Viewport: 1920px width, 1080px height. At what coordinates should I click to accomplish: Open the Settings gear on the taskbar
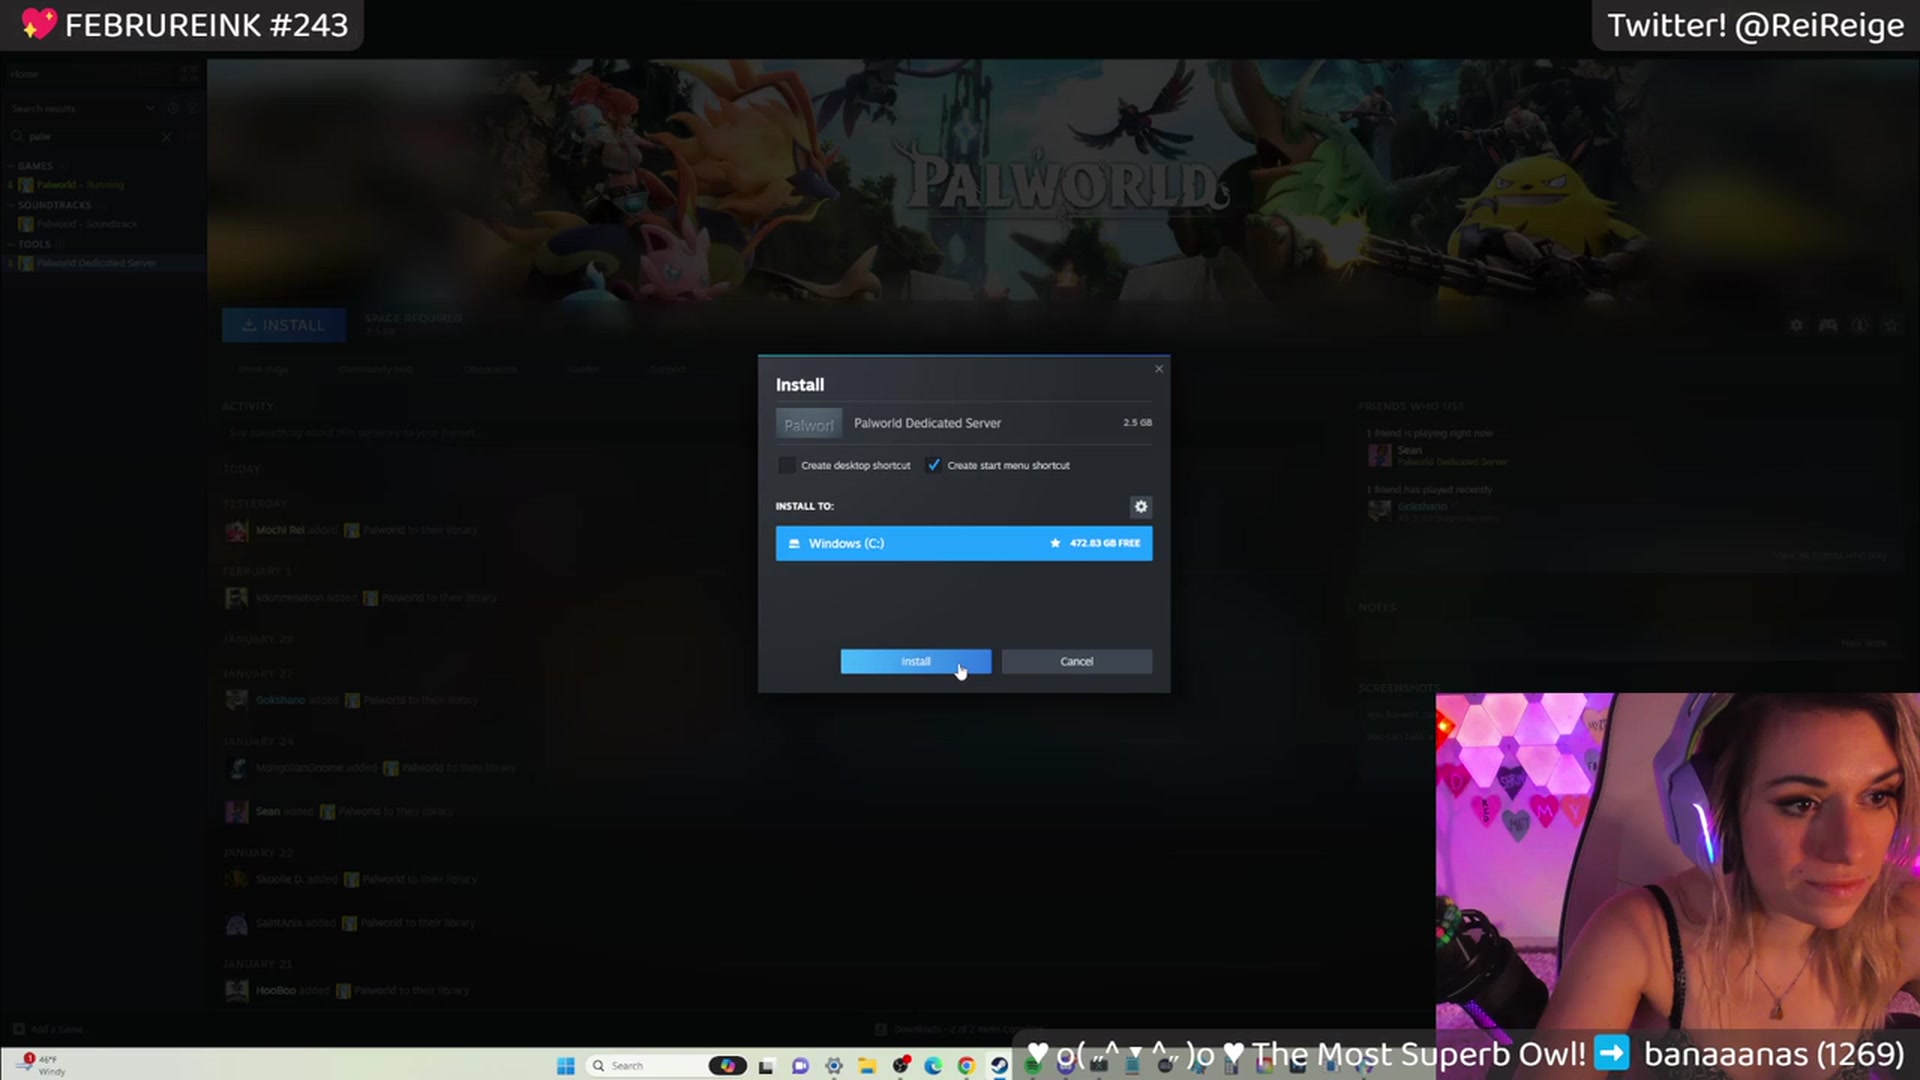[x=833, y=1066]
